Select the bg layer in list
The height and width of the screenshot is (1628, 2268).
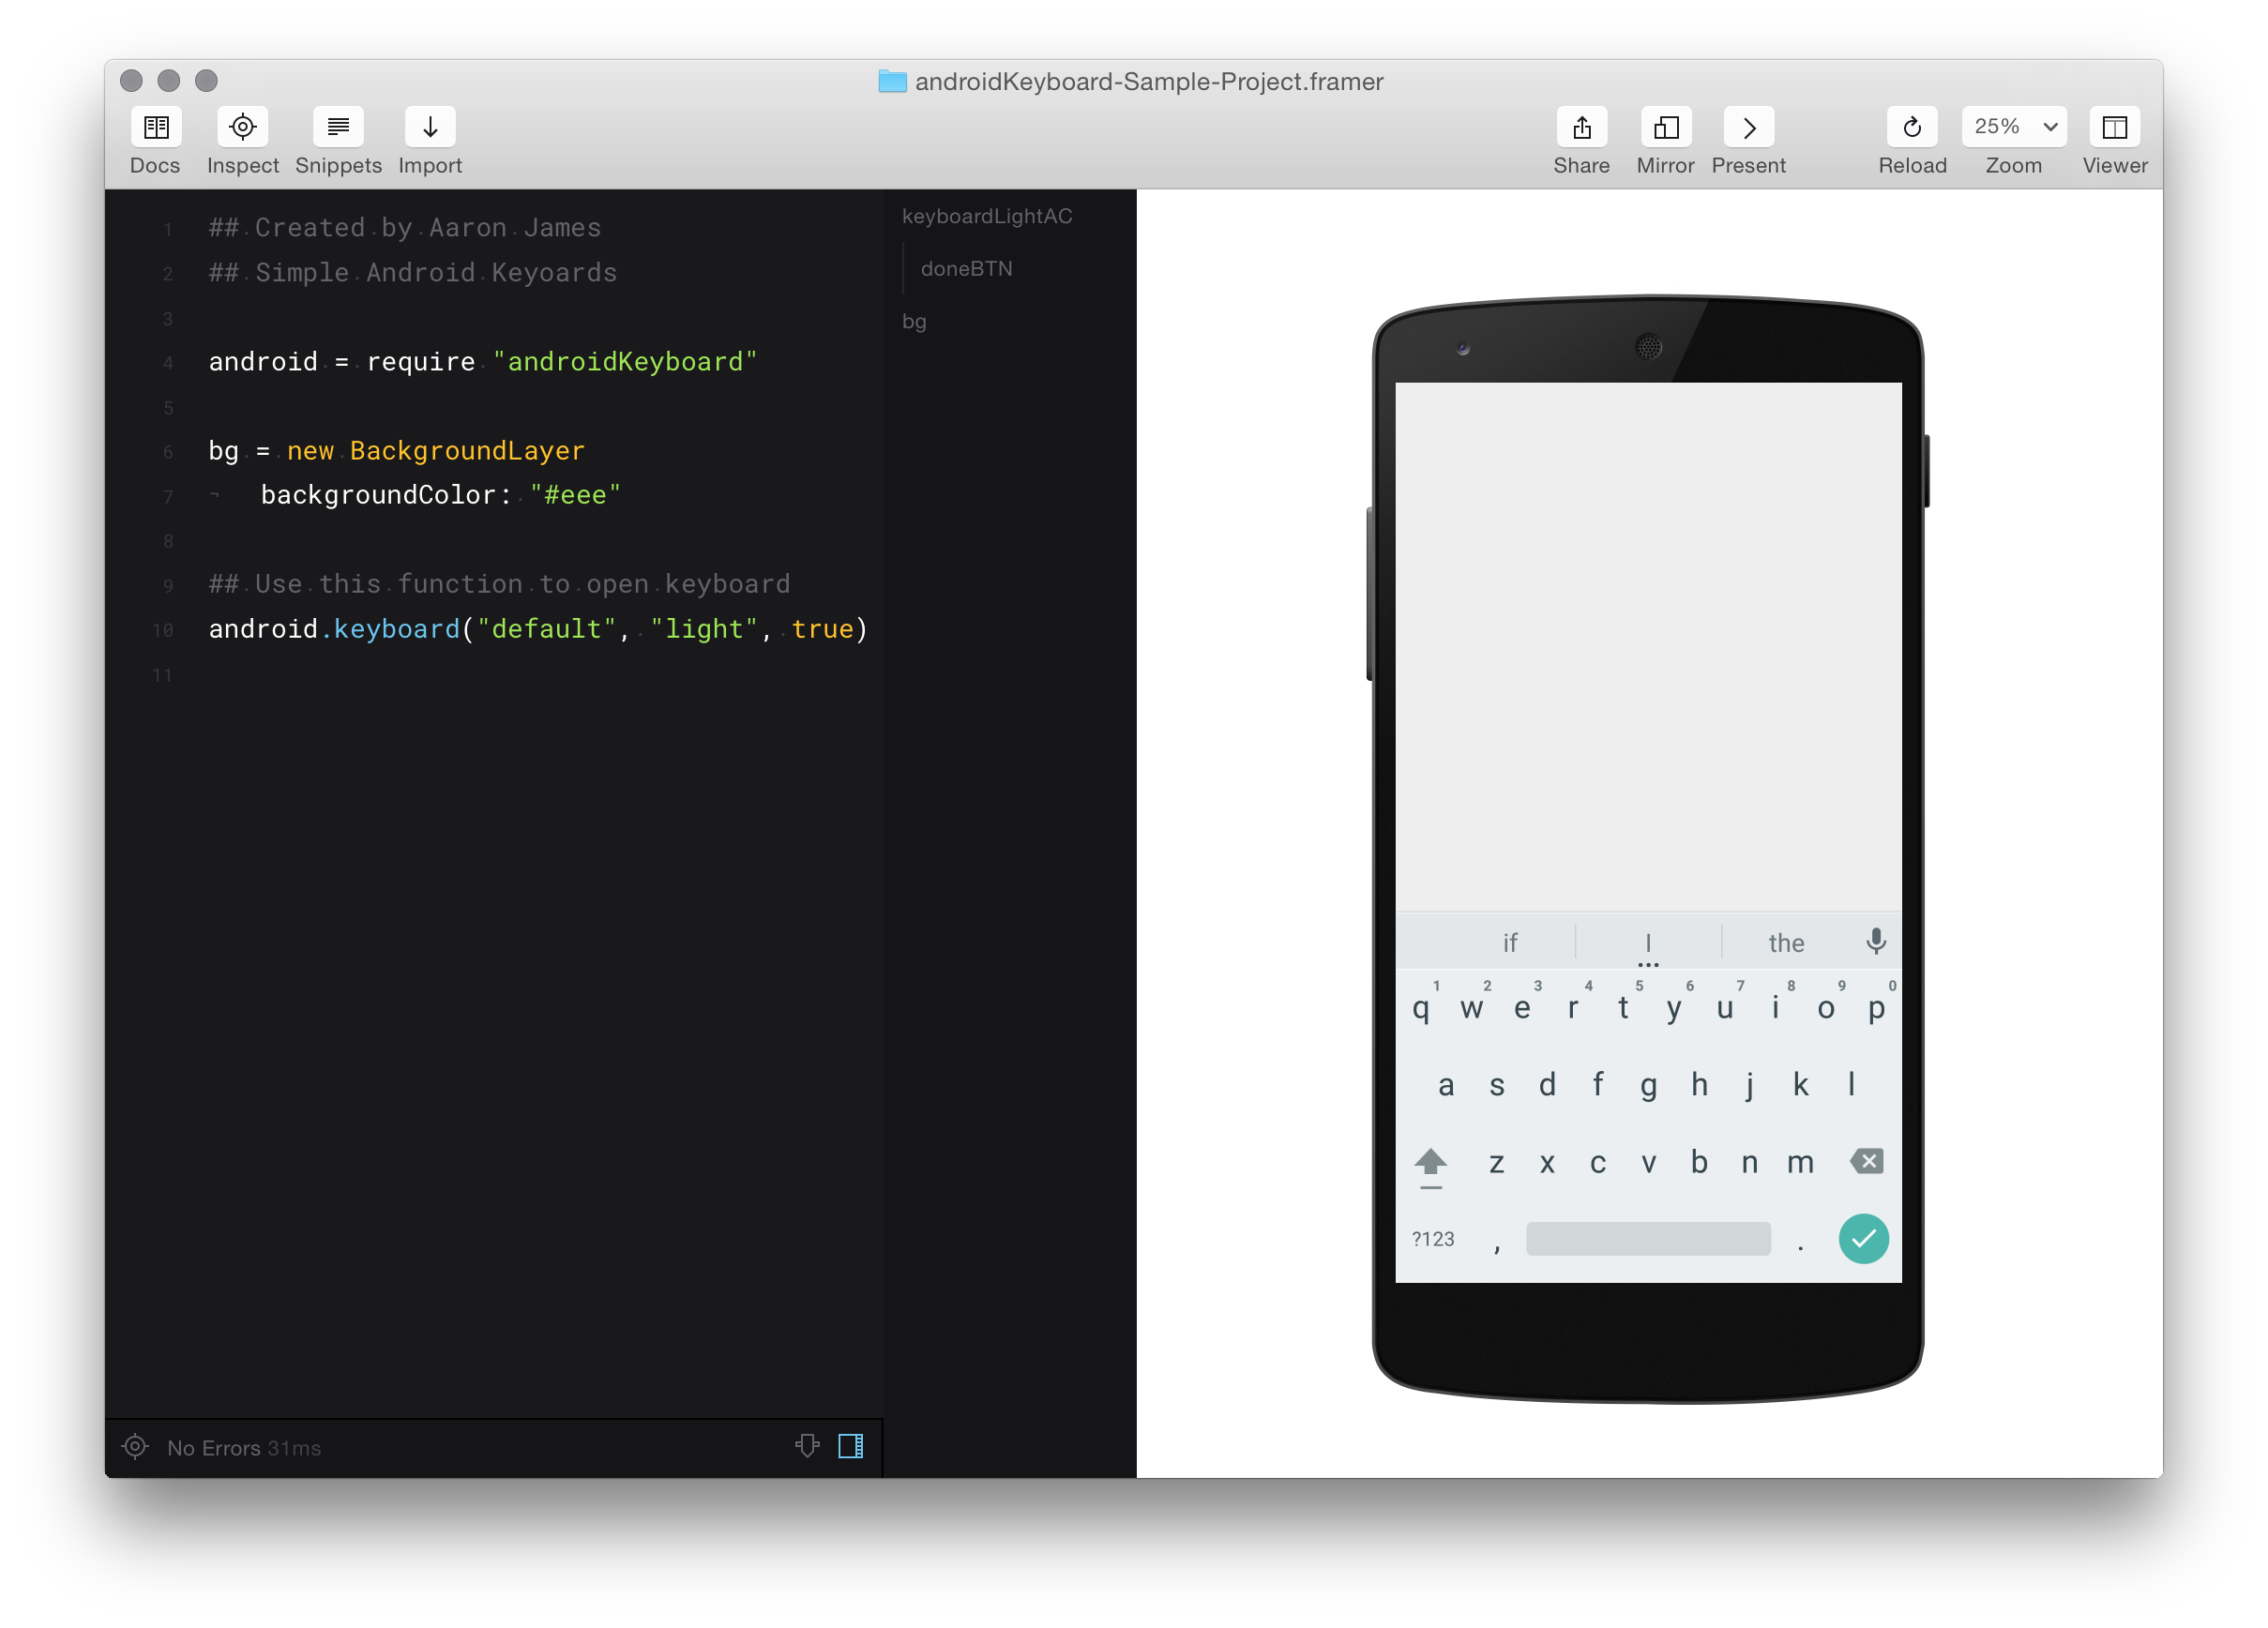tap(914, 322)
